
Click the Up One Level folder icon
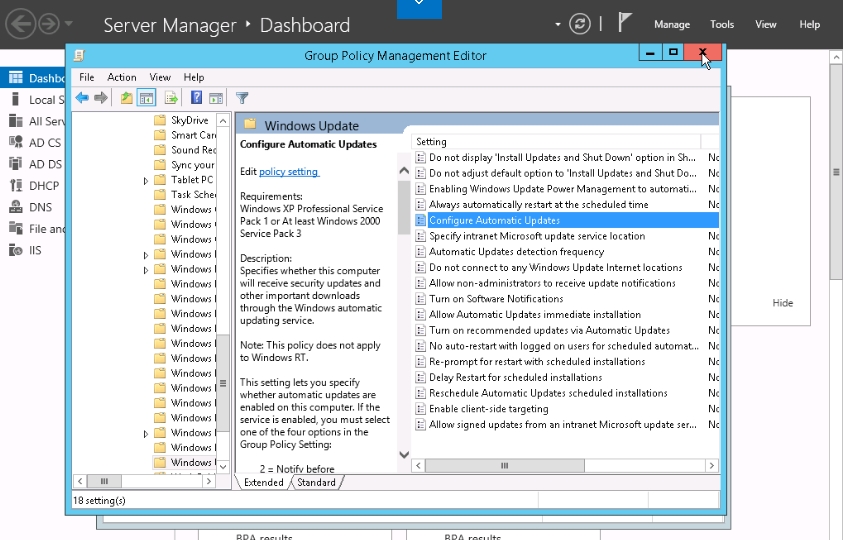click(126, 98)
